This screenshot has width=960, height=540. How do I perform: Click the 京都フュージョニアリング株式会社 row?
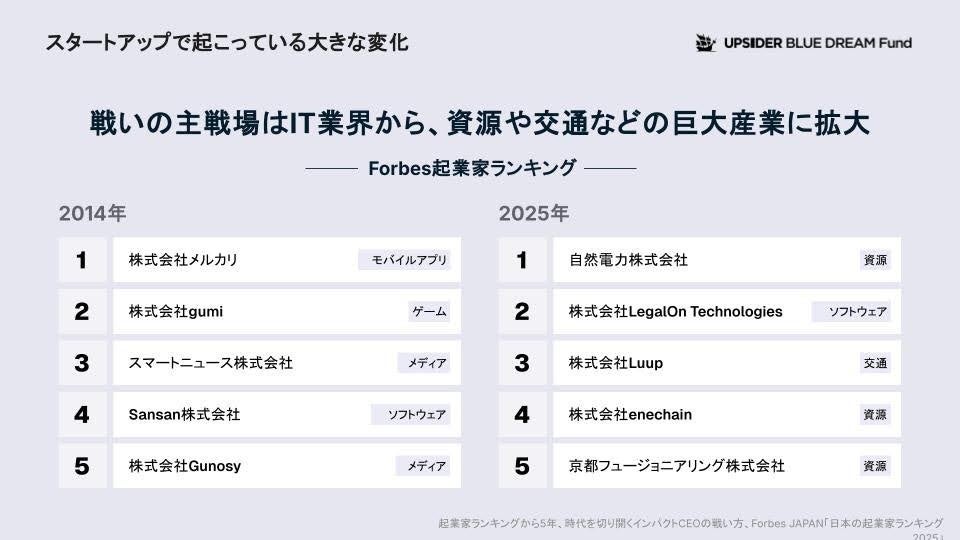click(x=677, y=466)
